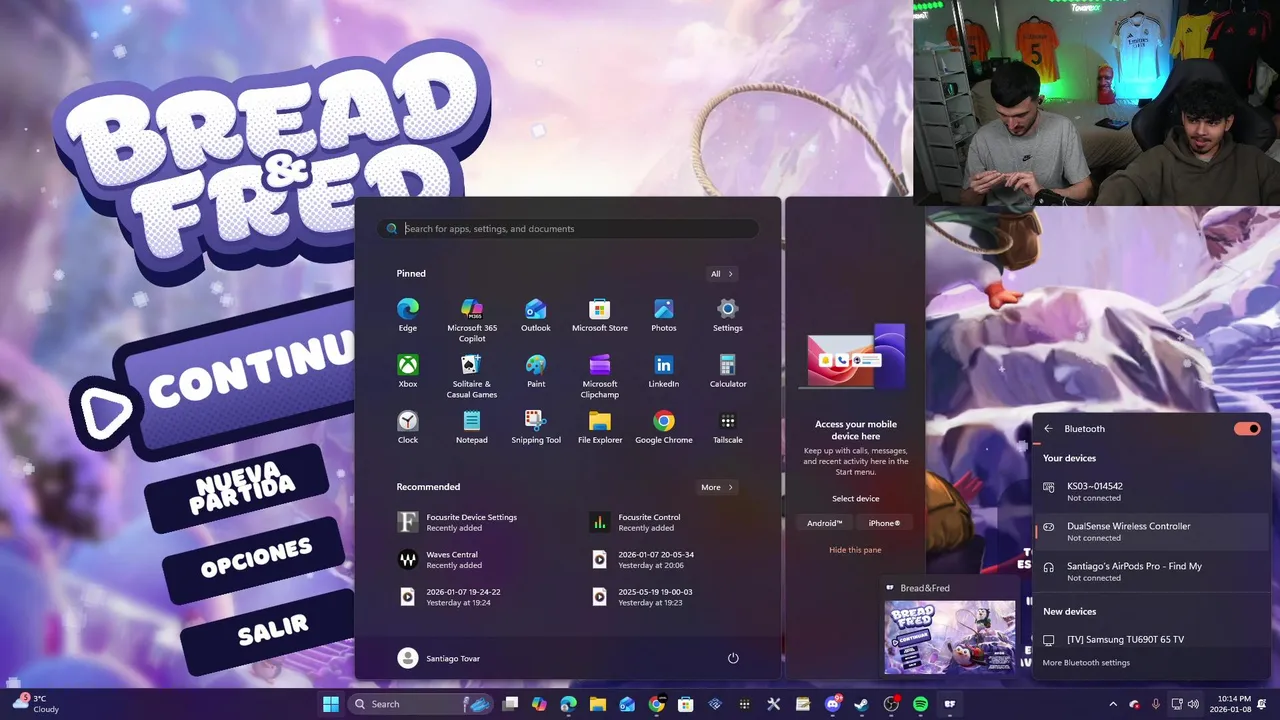
Task: Open Edge from the pinned apps
Action: (x=408, y=314)
